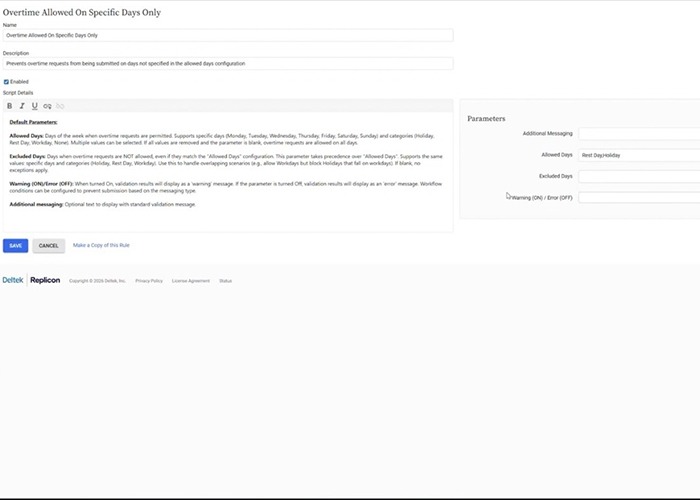Click the 'Script Details' label

pos(18,93)
